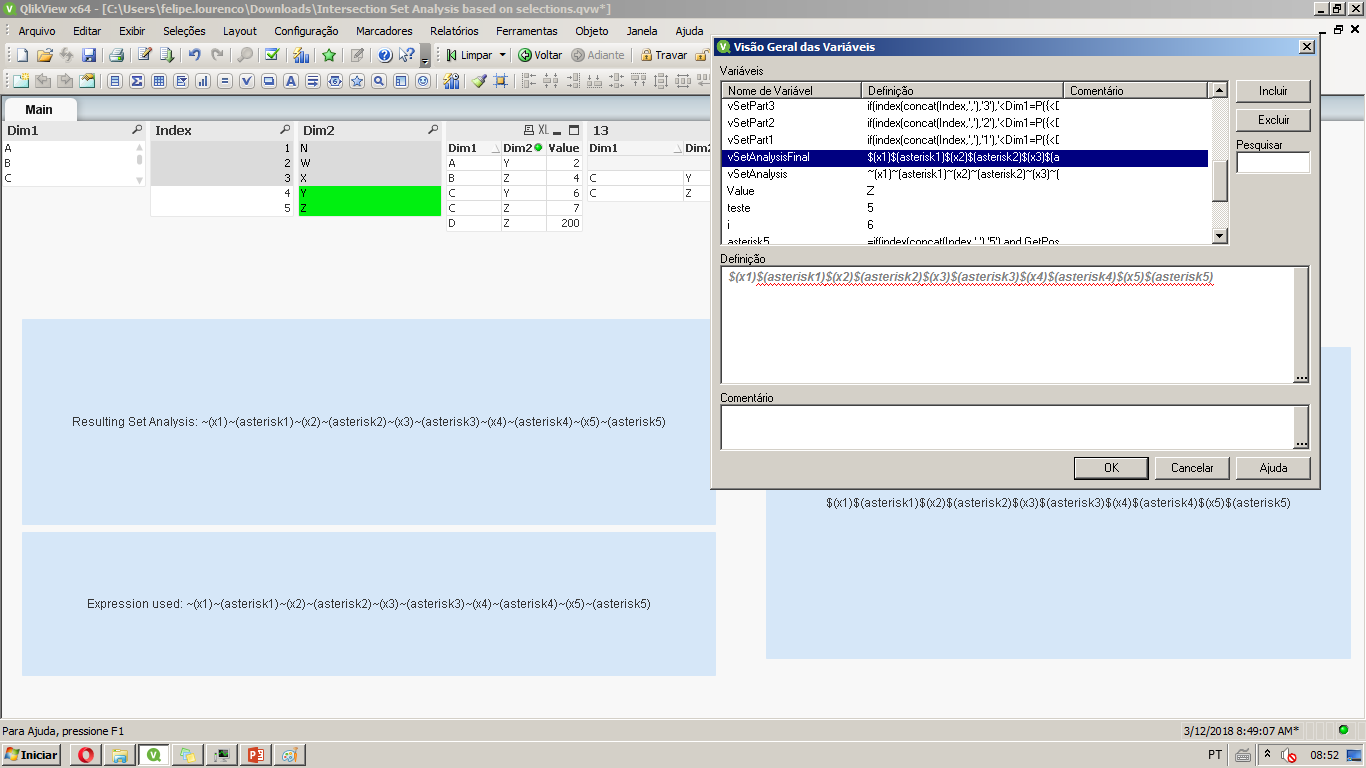Image resolution: width=1366 pixels, height=768 pixels.
Task: Select value A in Dim1 list box
Action: point(68,148)
